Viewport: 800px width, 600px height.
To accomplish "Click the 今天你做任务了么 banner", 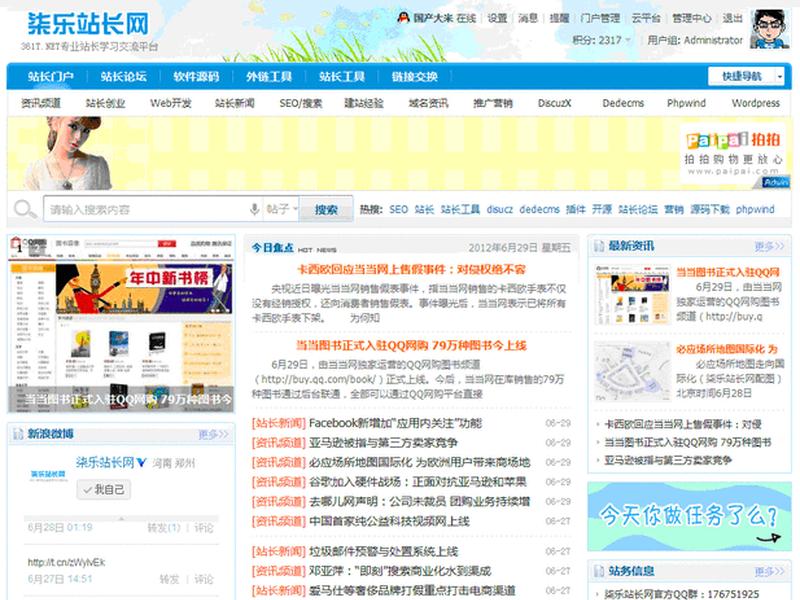I will [x=689, y=516].
